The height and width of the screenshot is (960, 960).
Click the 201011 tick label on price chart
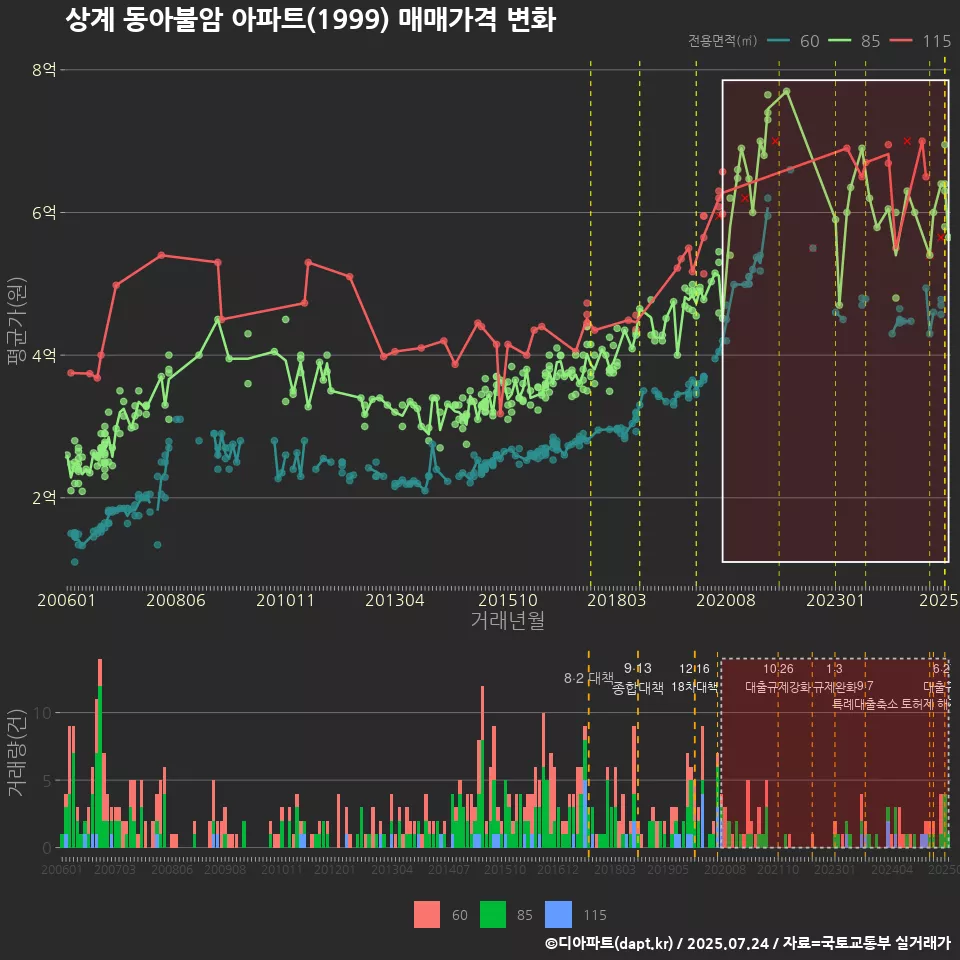(x=285, y=600)
